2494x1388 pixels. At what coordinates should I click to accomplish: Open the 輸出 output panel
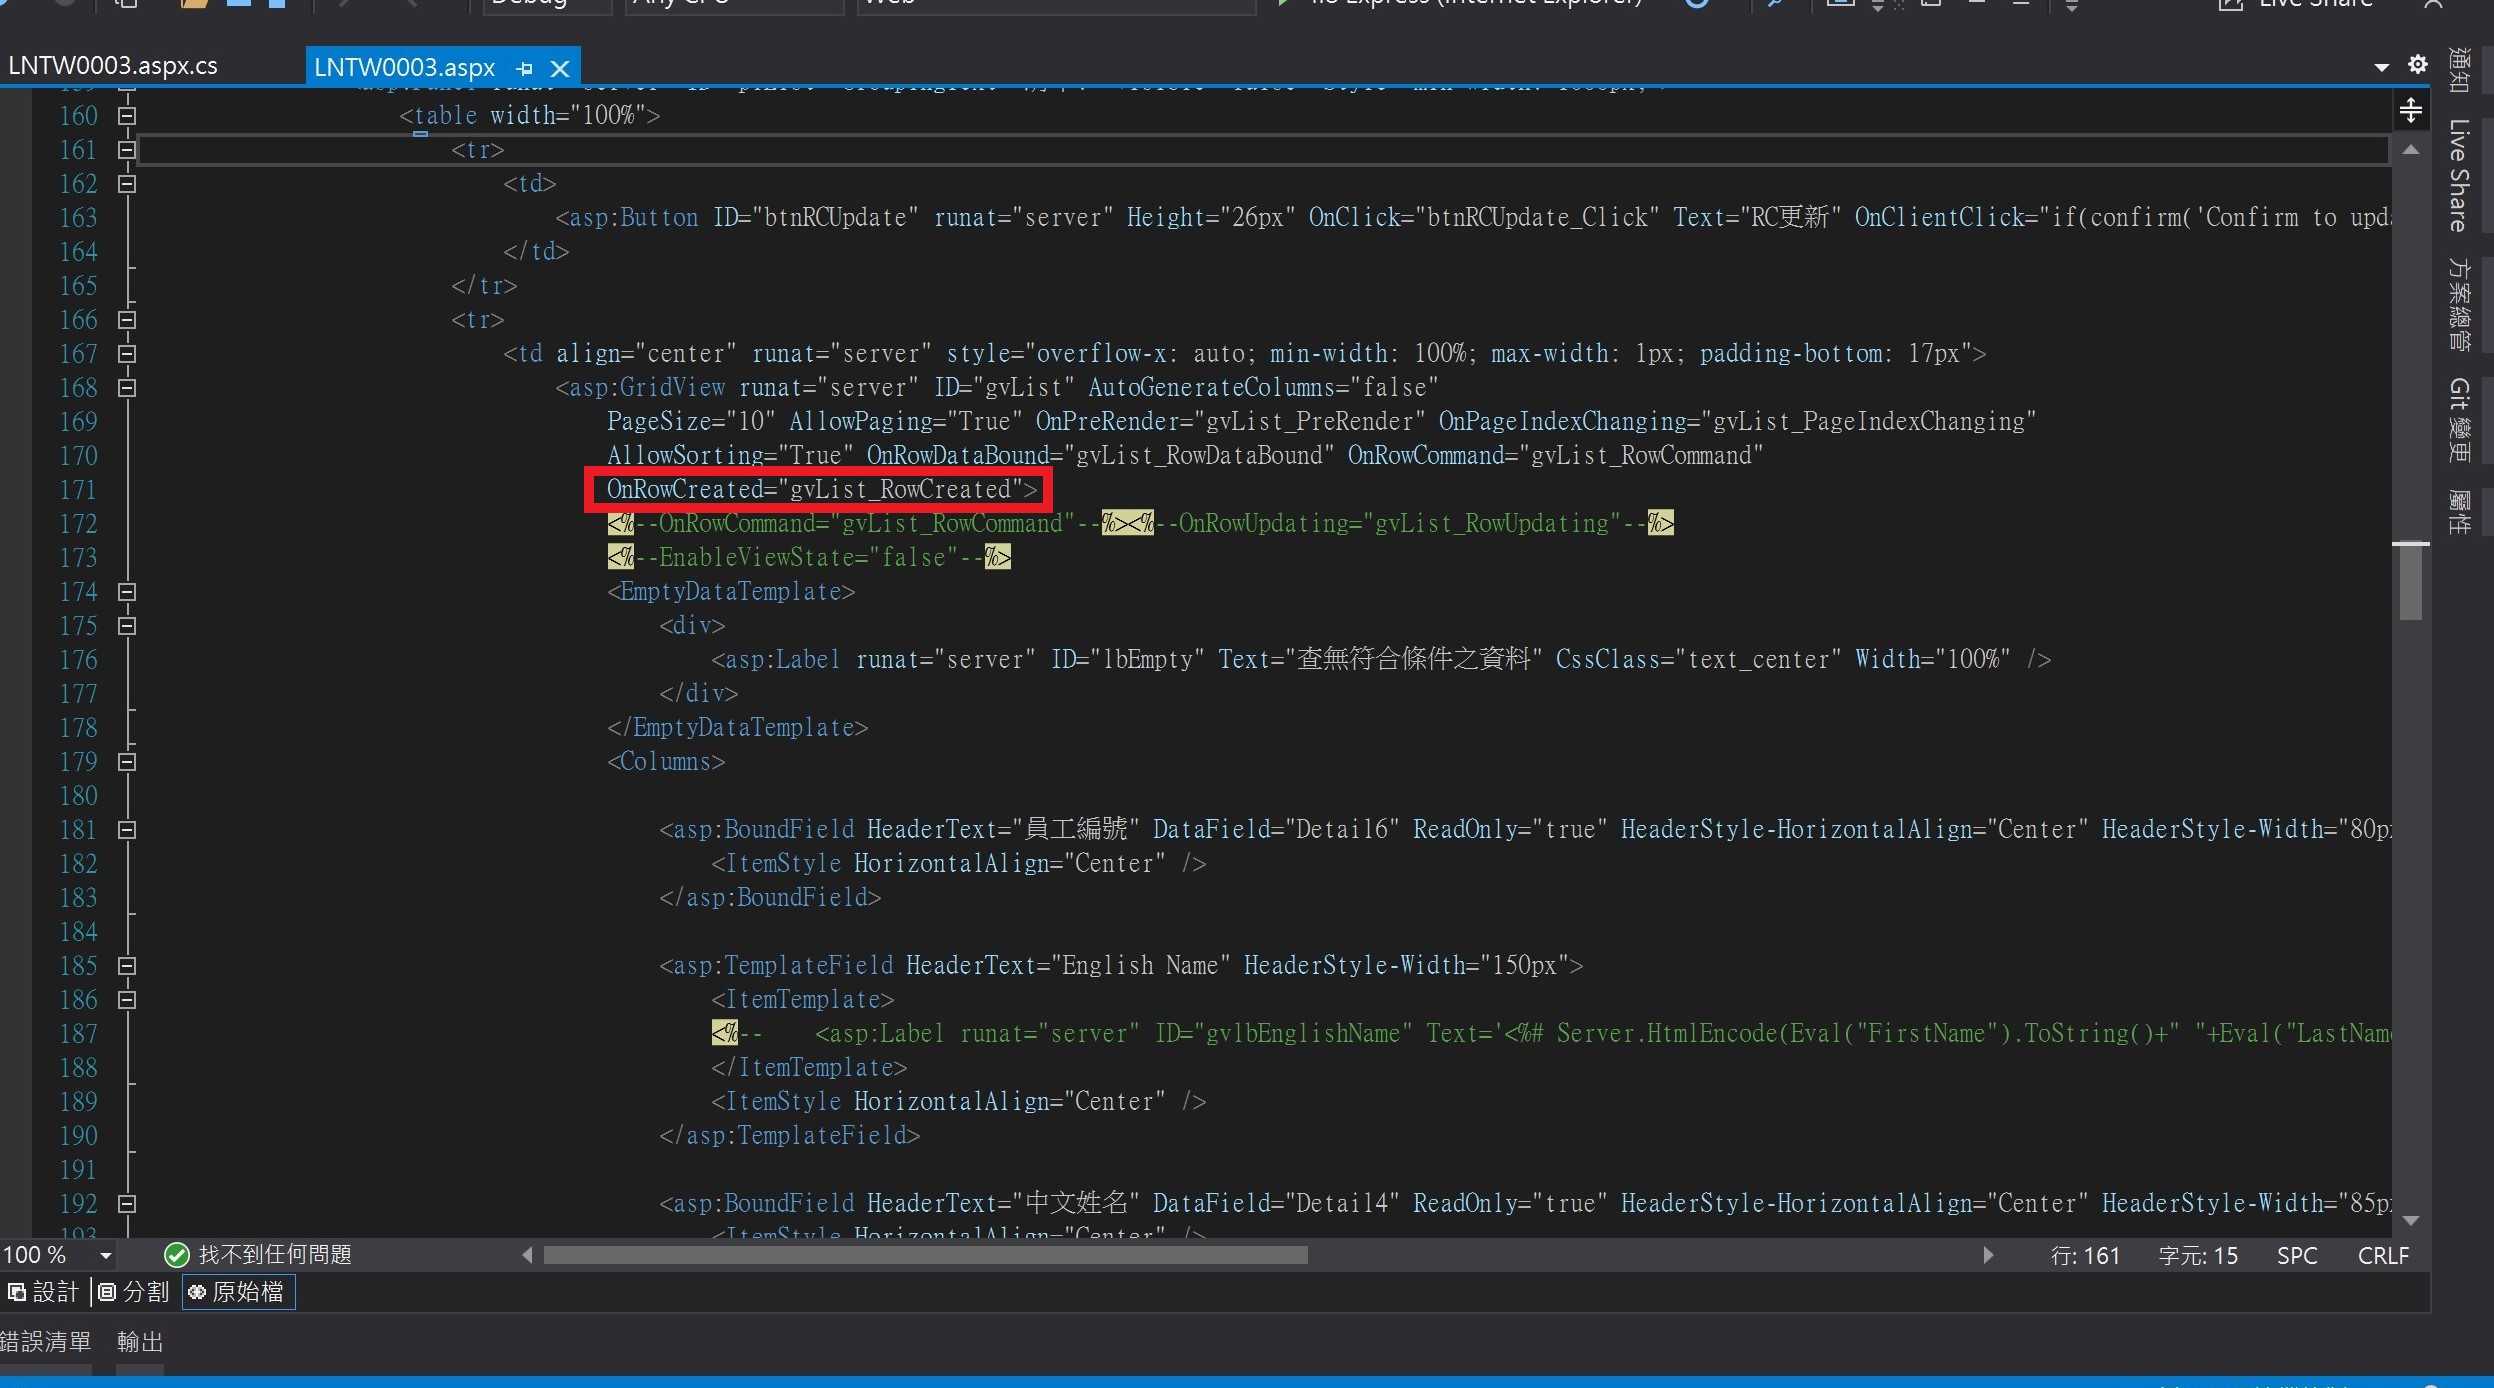click(140, 1342)
